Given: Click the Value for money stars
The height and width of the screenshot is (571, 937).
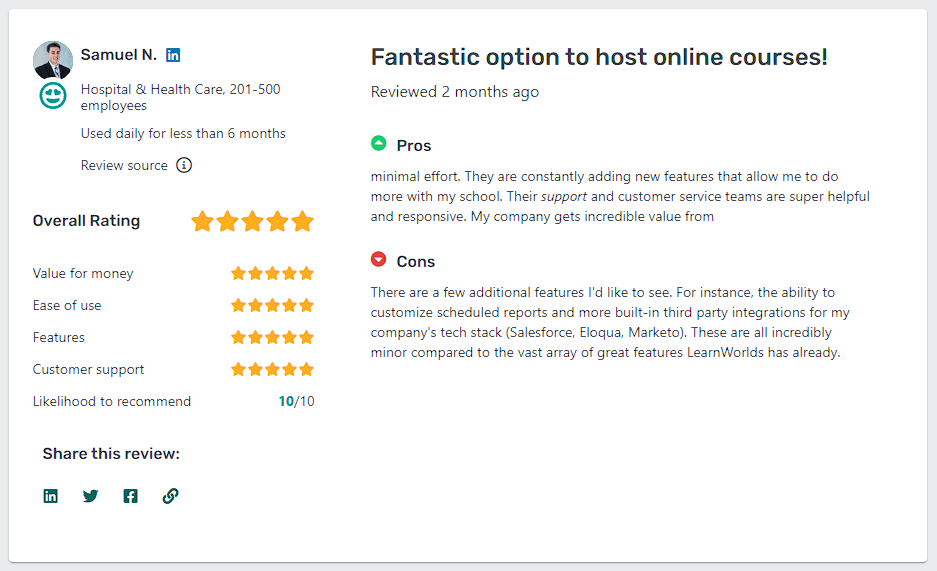Looking at the screenshot, I should tap(272, 273).
